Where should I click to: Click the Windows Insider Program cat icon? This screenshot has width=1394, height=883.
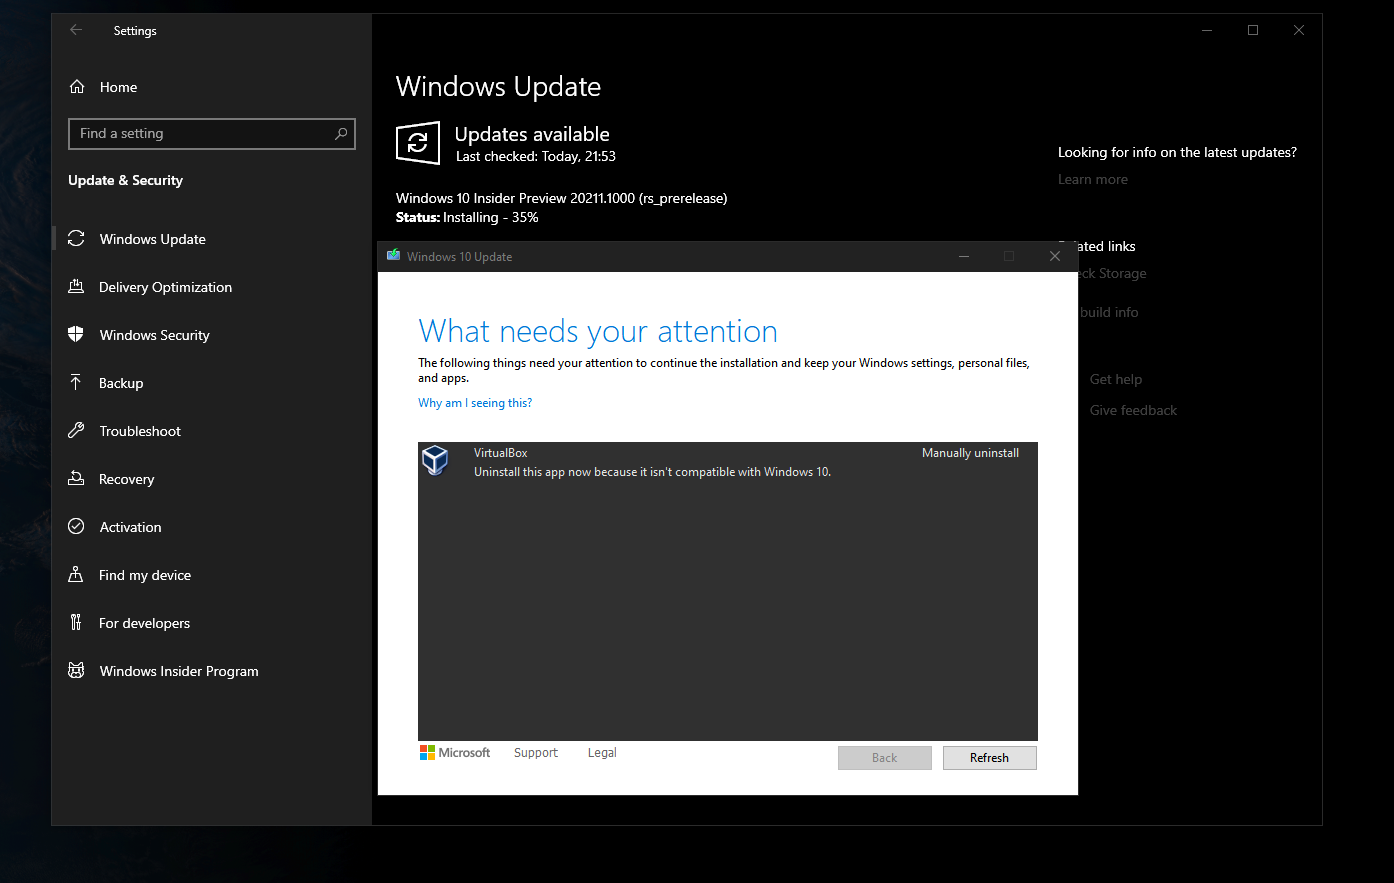[76, 670]
